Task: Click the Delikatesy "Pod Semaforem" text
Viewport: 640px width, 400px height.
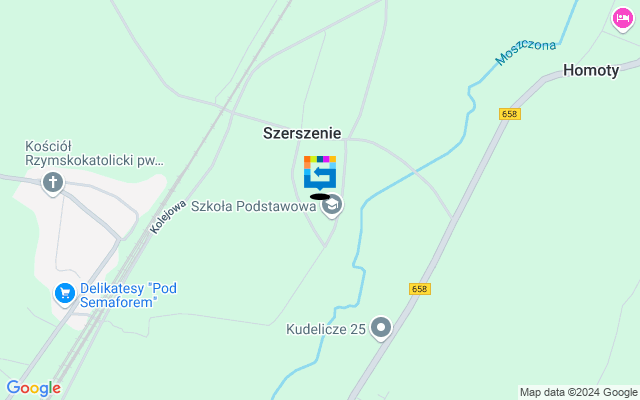Action: 128,295
